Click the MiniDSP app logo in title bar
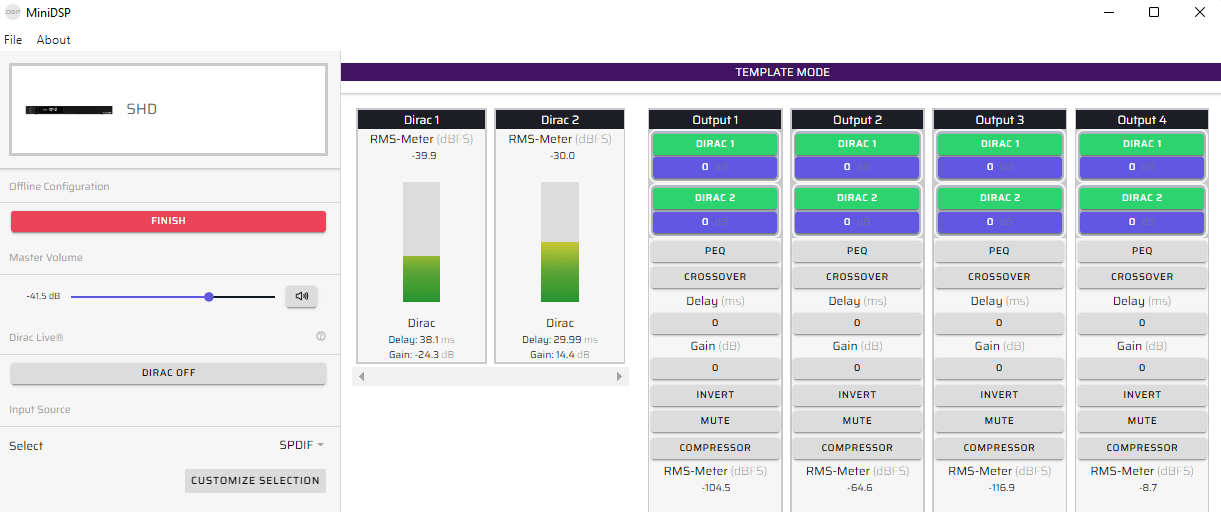Screen dimensions: 1221x512 12,12
